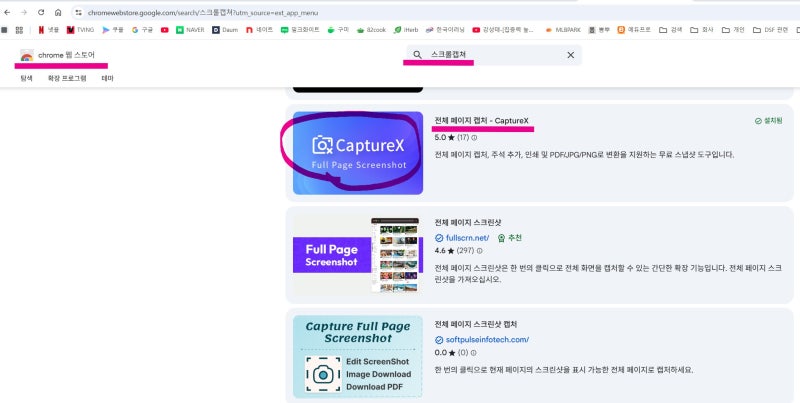Screen dimensions: 800x403
Task: Open the 한국이러닝 bookmark
Action: tap(445, 30)
